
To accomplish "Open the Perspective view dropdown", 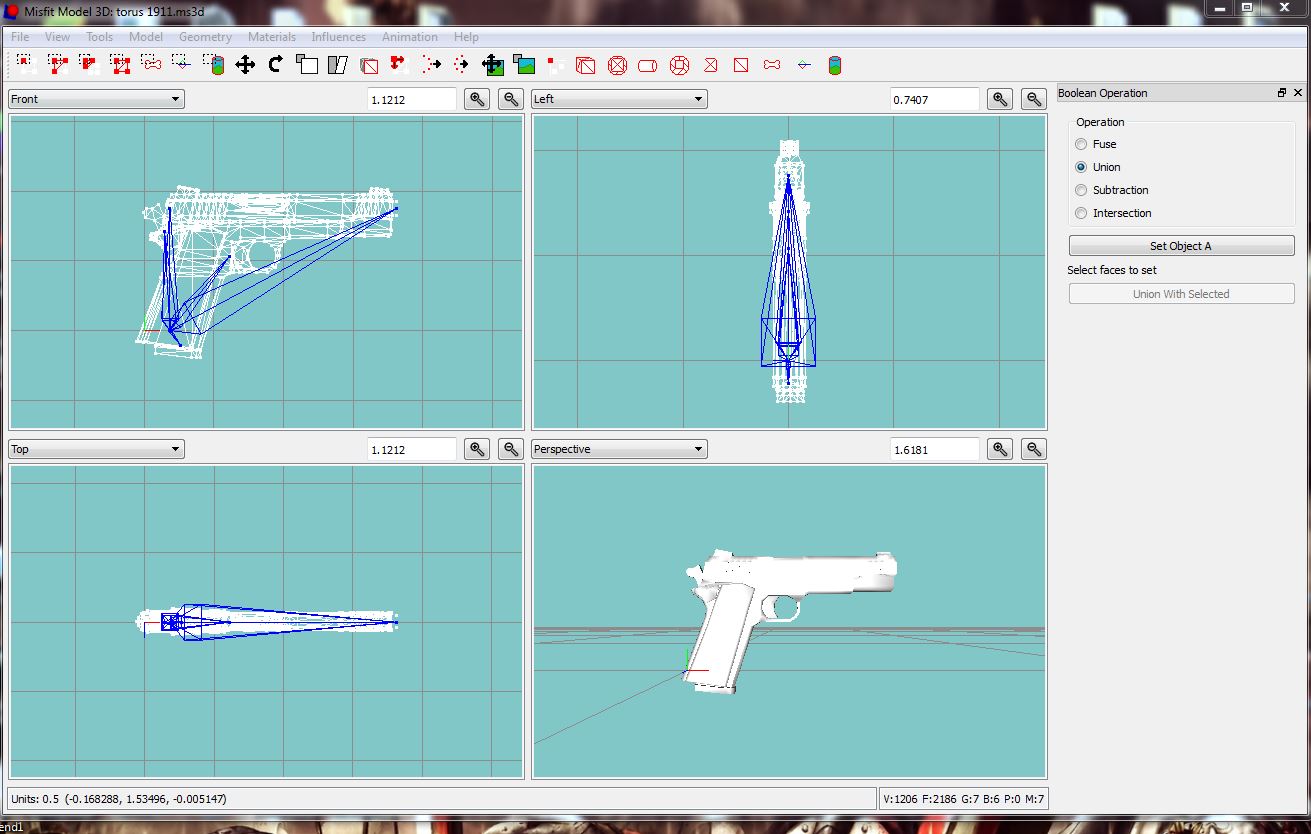I will pos(619,449).
